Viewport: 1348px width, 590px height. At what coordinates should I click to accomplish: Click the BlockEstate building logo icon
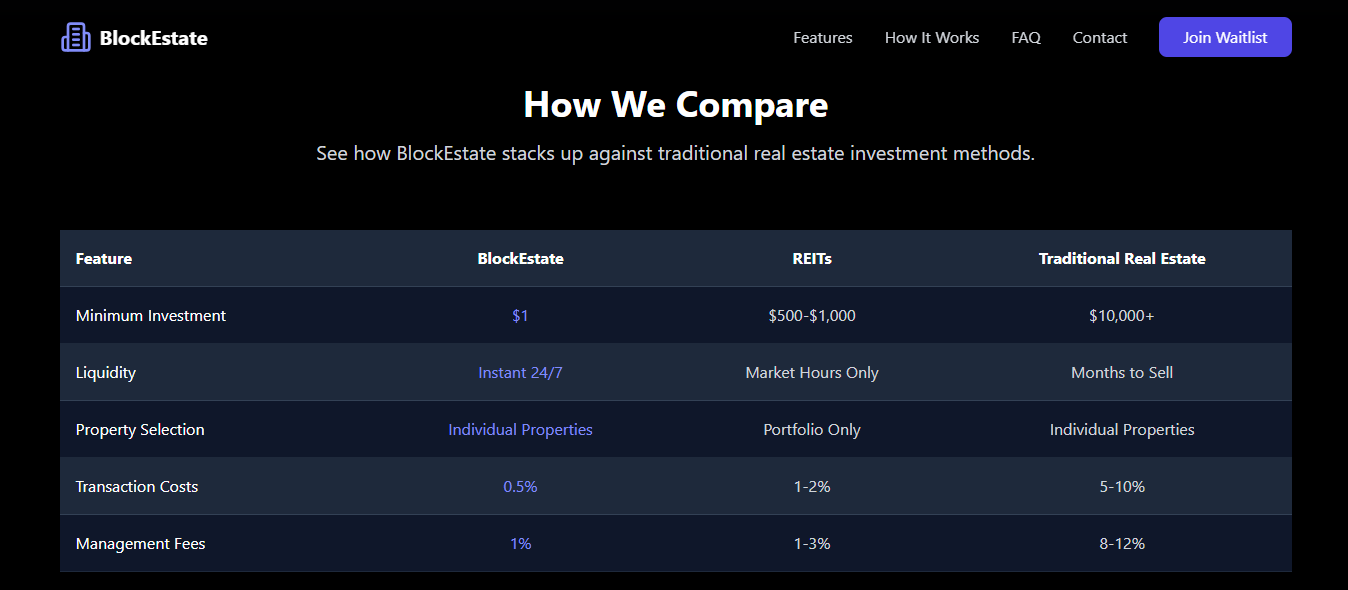[x=76, y=37]
